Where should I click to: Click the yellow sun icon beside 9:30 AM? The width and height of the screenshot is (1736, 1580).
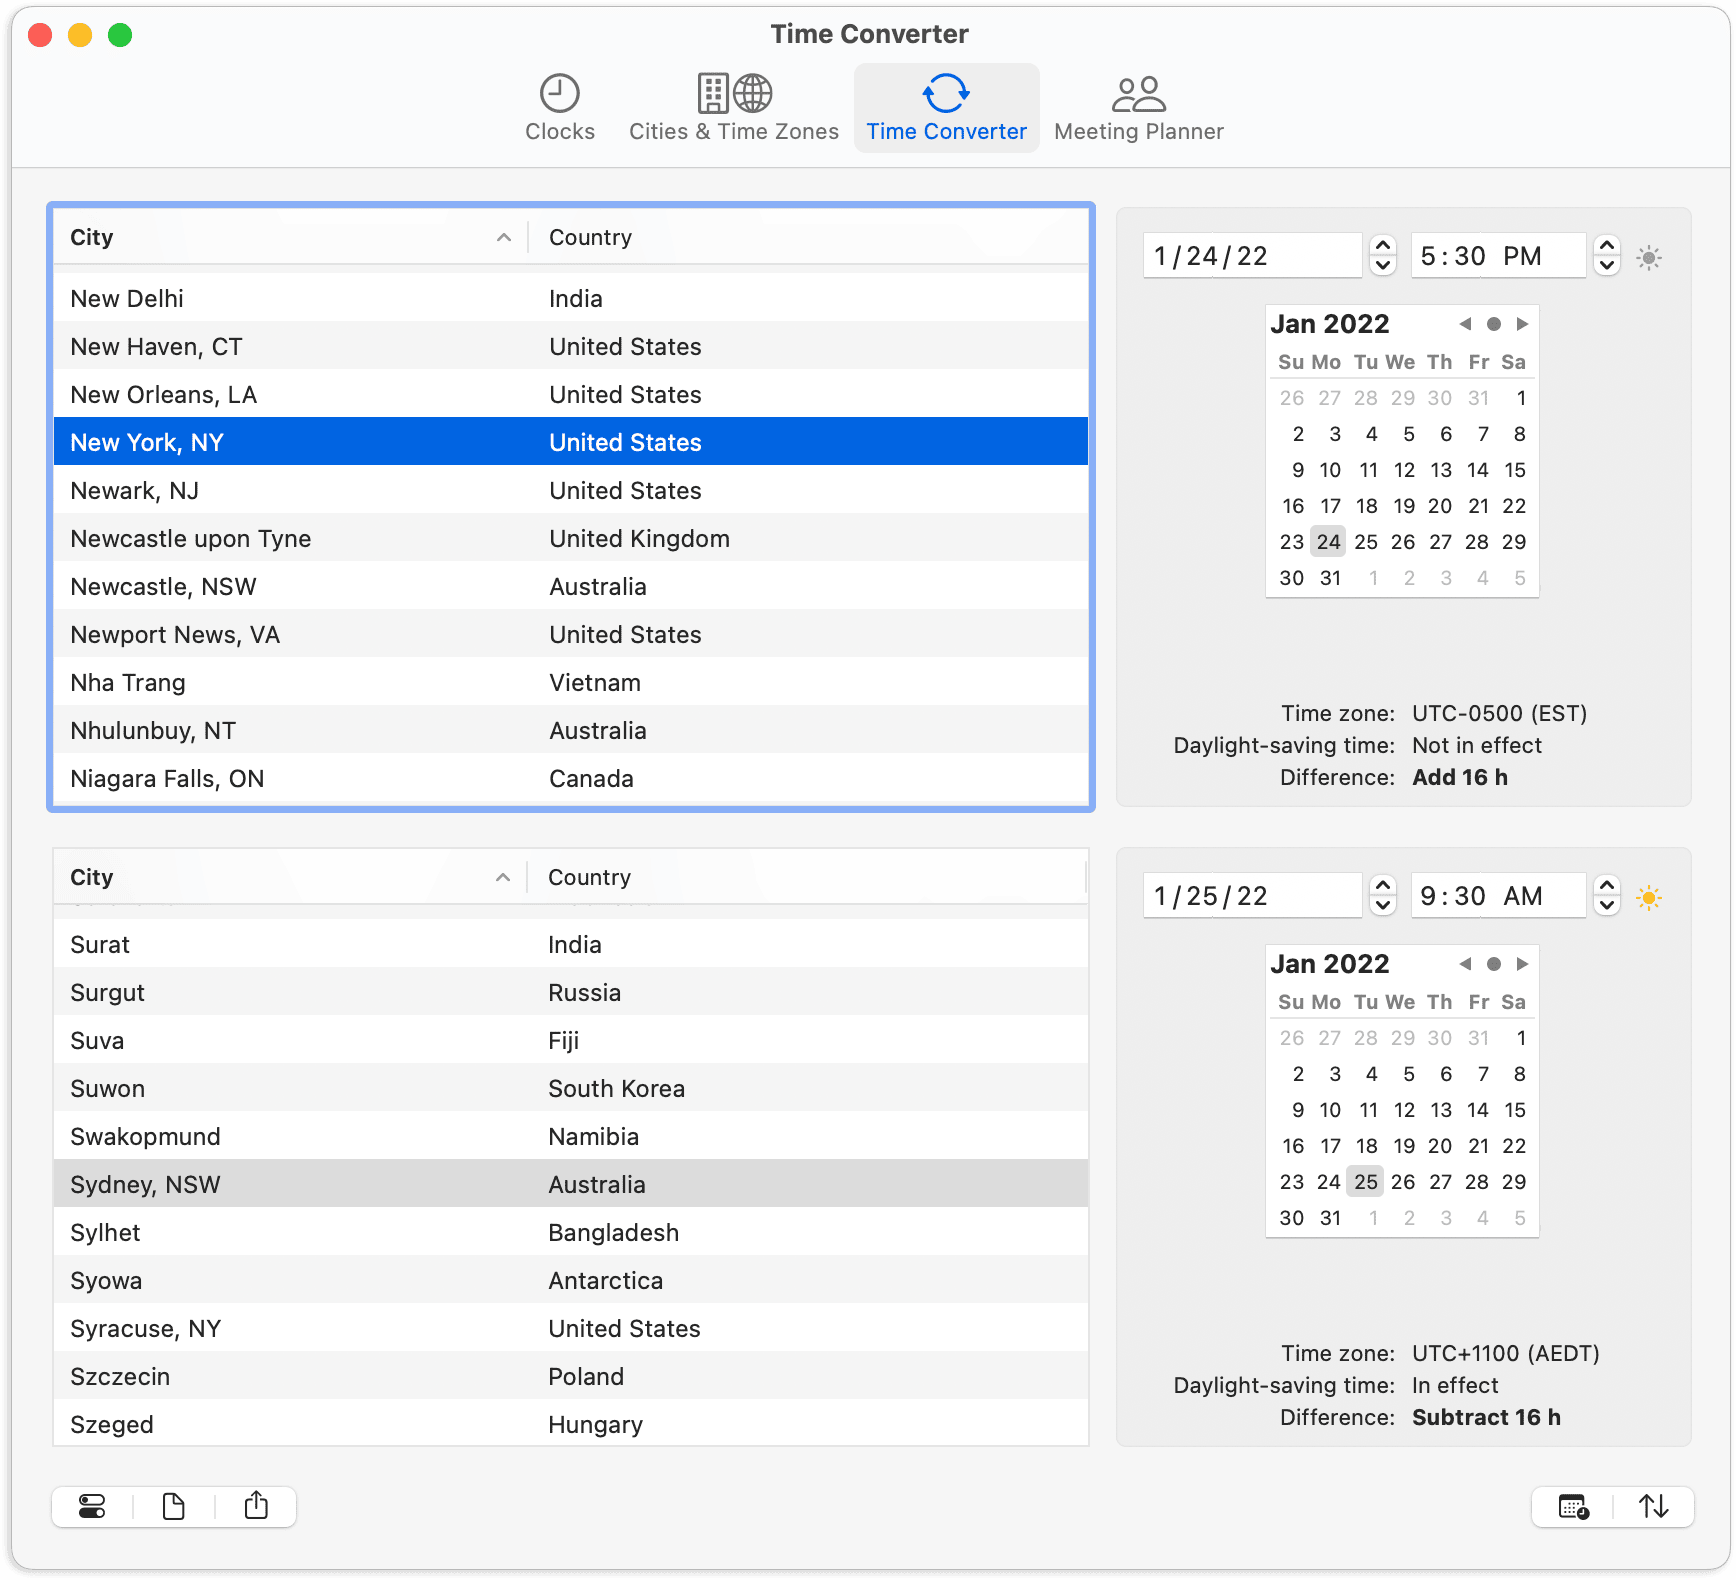1649,898
